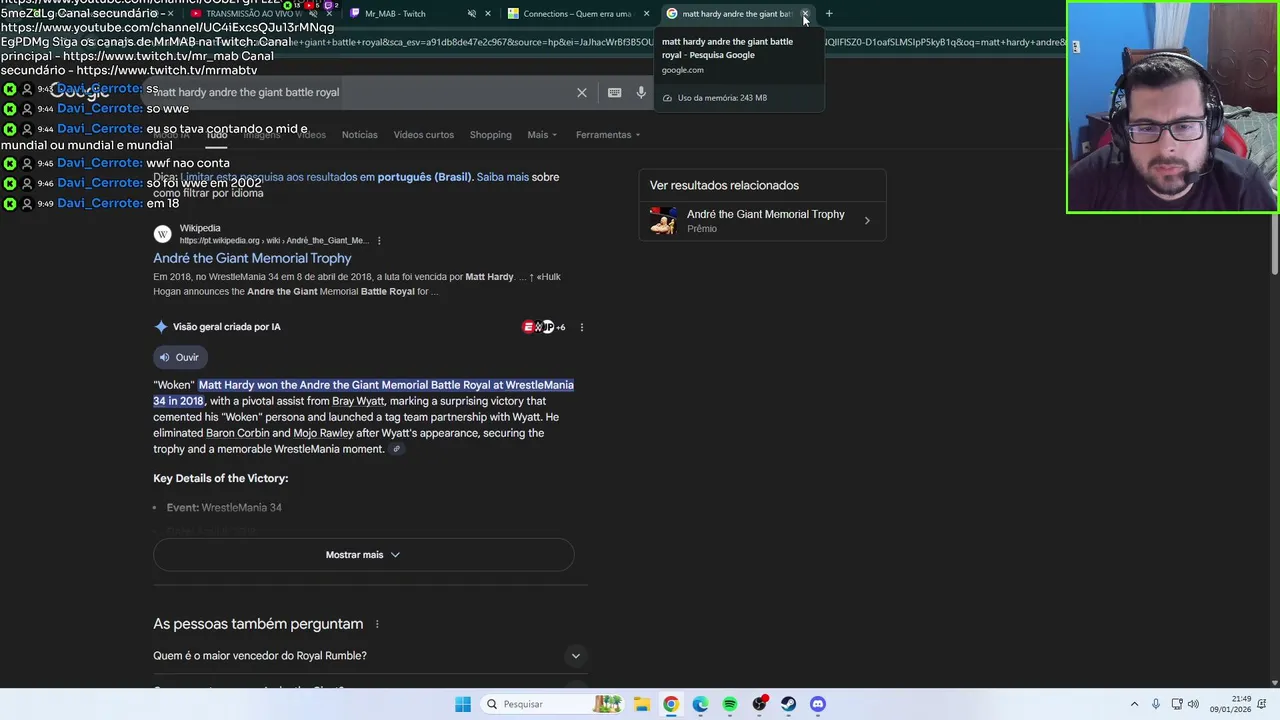The image size is (1280, 720).
Task: Open the on-screen keyboard input tool
Action: tap(614, 92)
